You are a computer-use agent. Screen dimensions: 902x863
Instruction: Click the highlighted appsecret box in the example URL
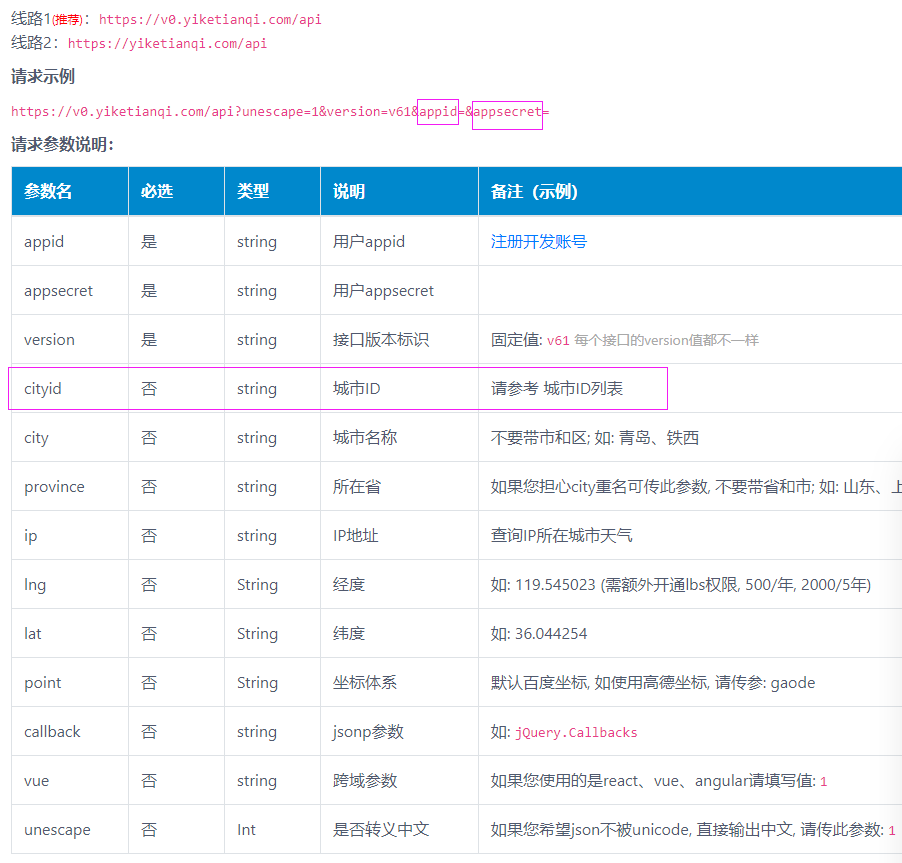[507, 111]
